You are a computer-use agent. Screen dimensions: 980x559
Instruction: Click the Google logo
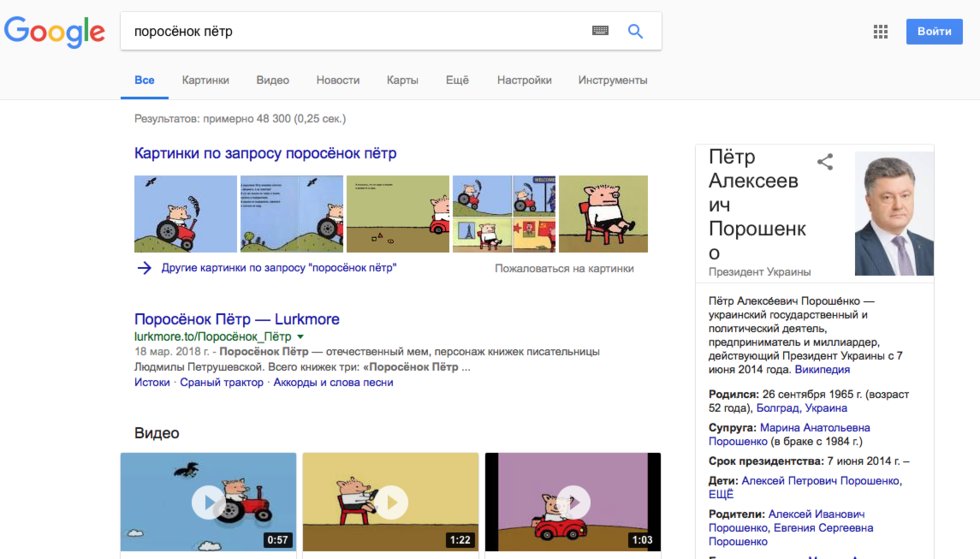55,31
